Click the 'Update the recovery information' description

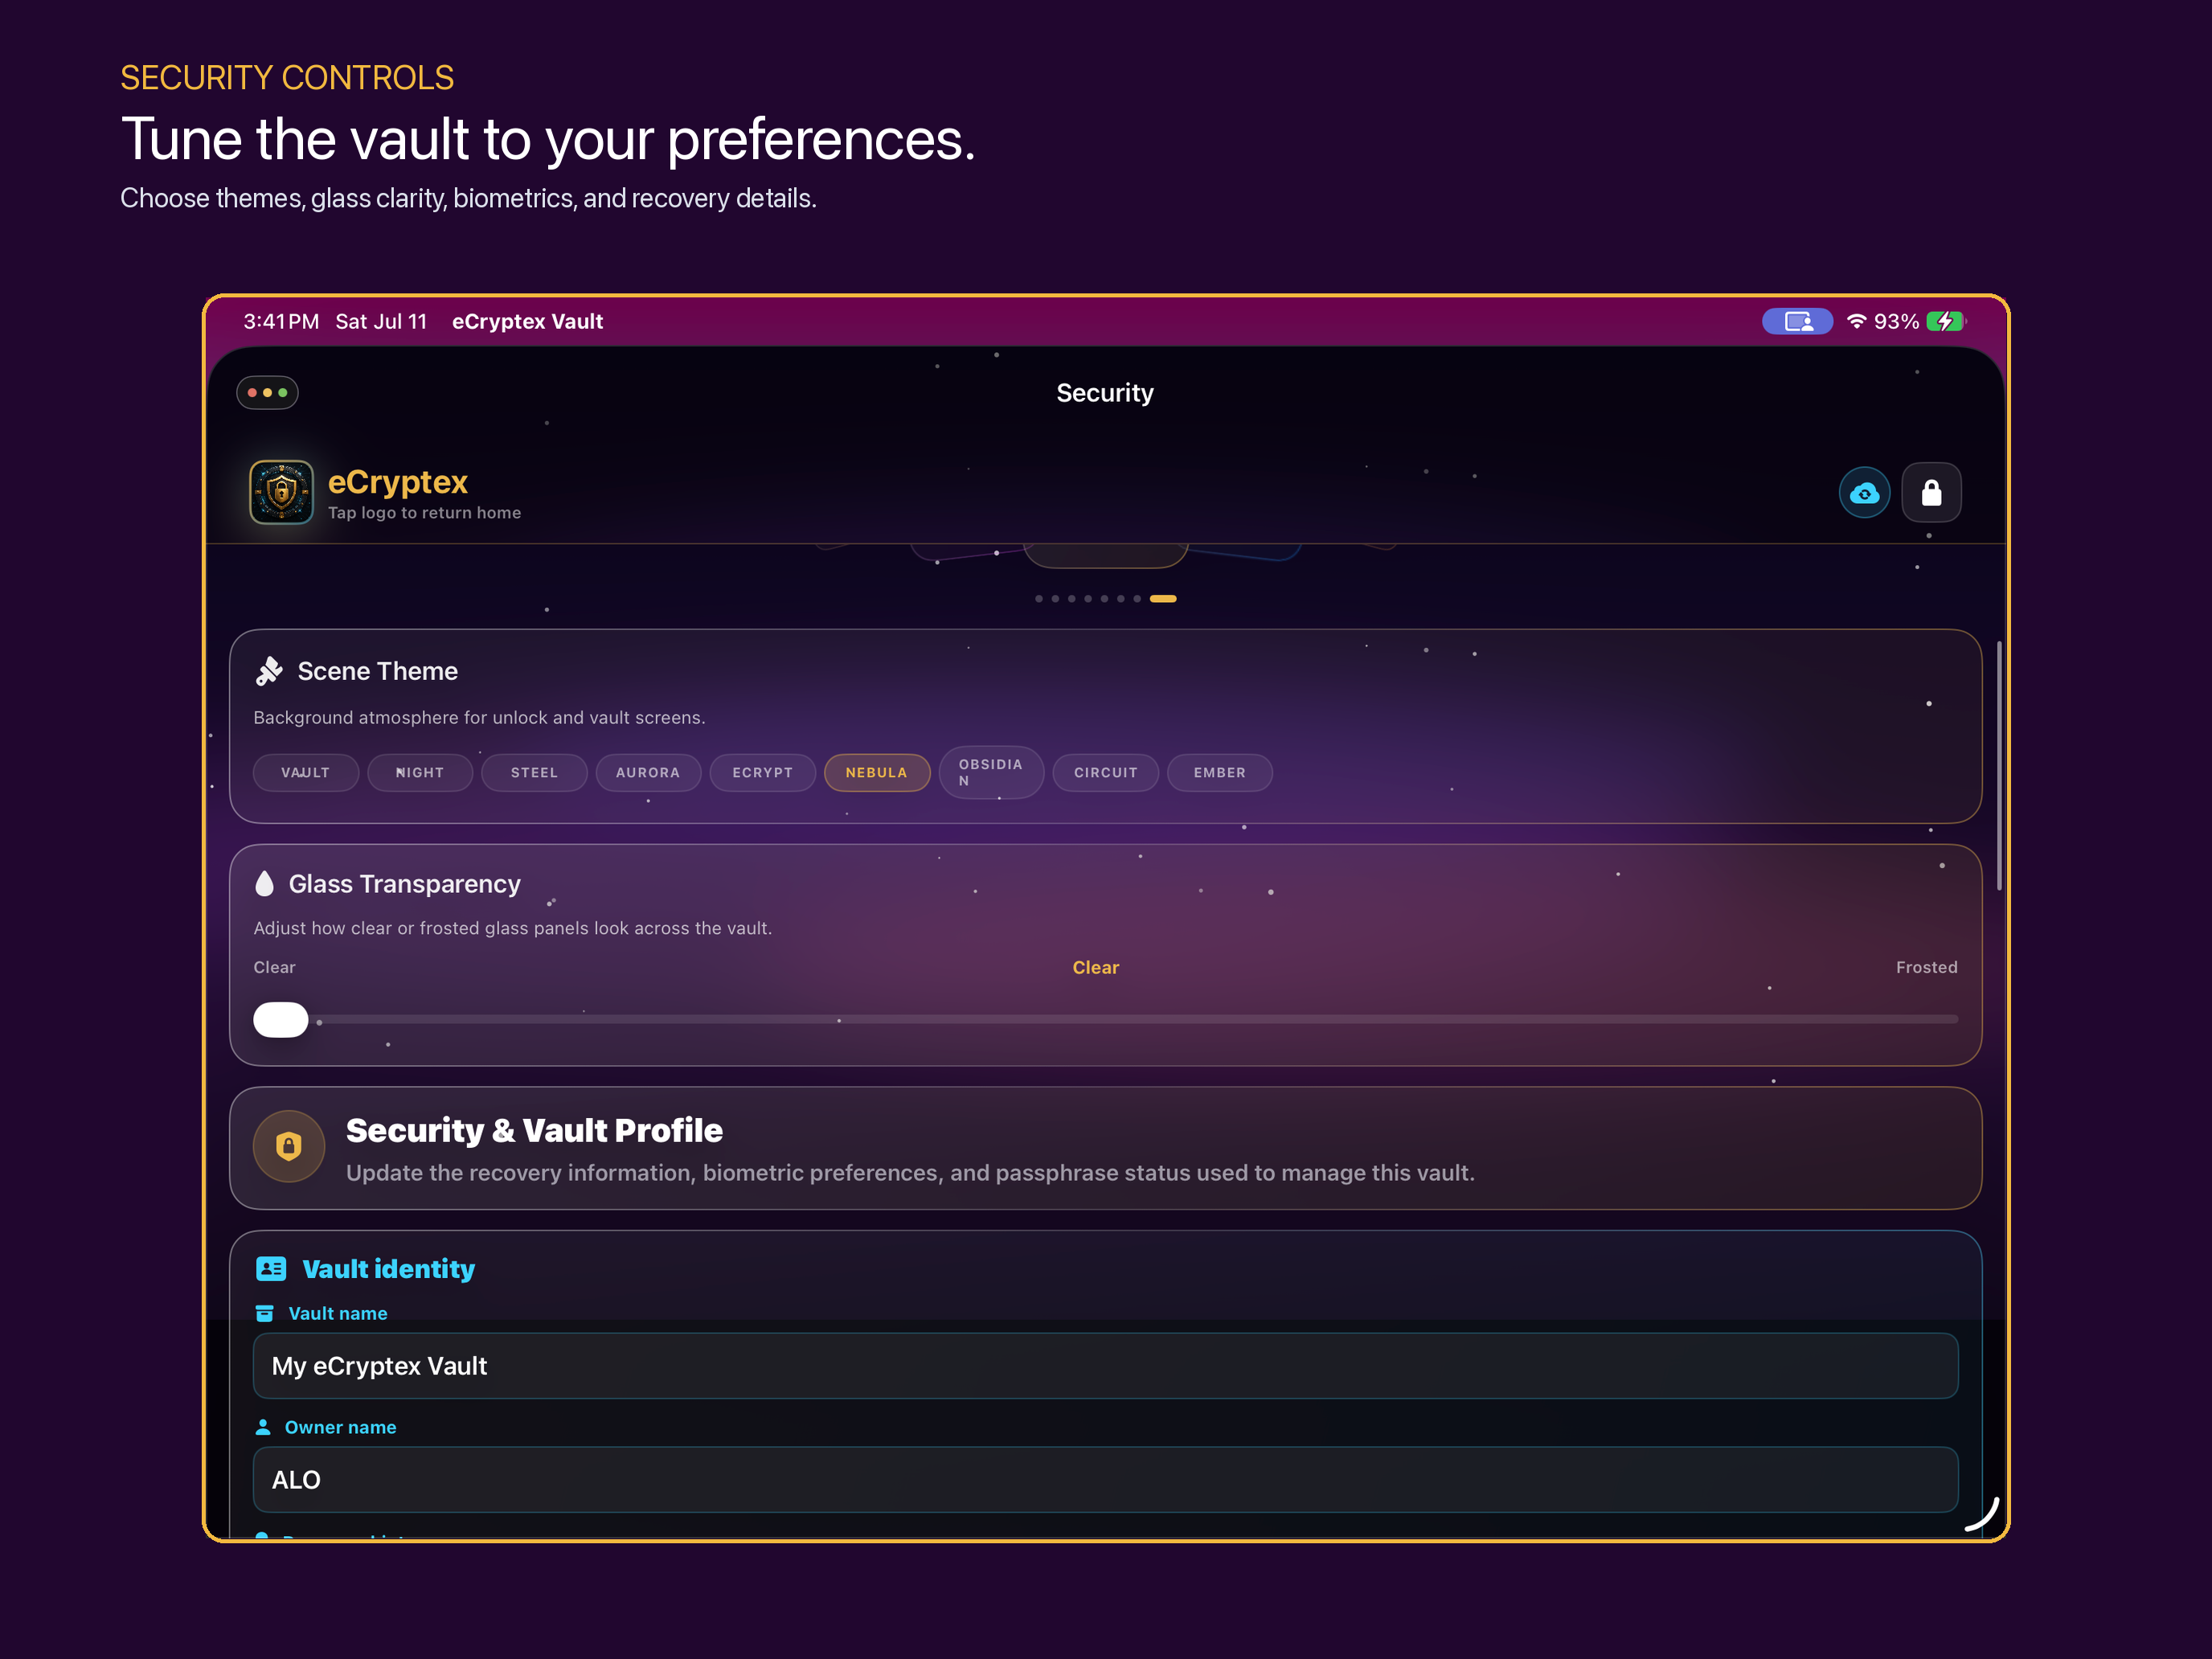(x=911, y=1173)
